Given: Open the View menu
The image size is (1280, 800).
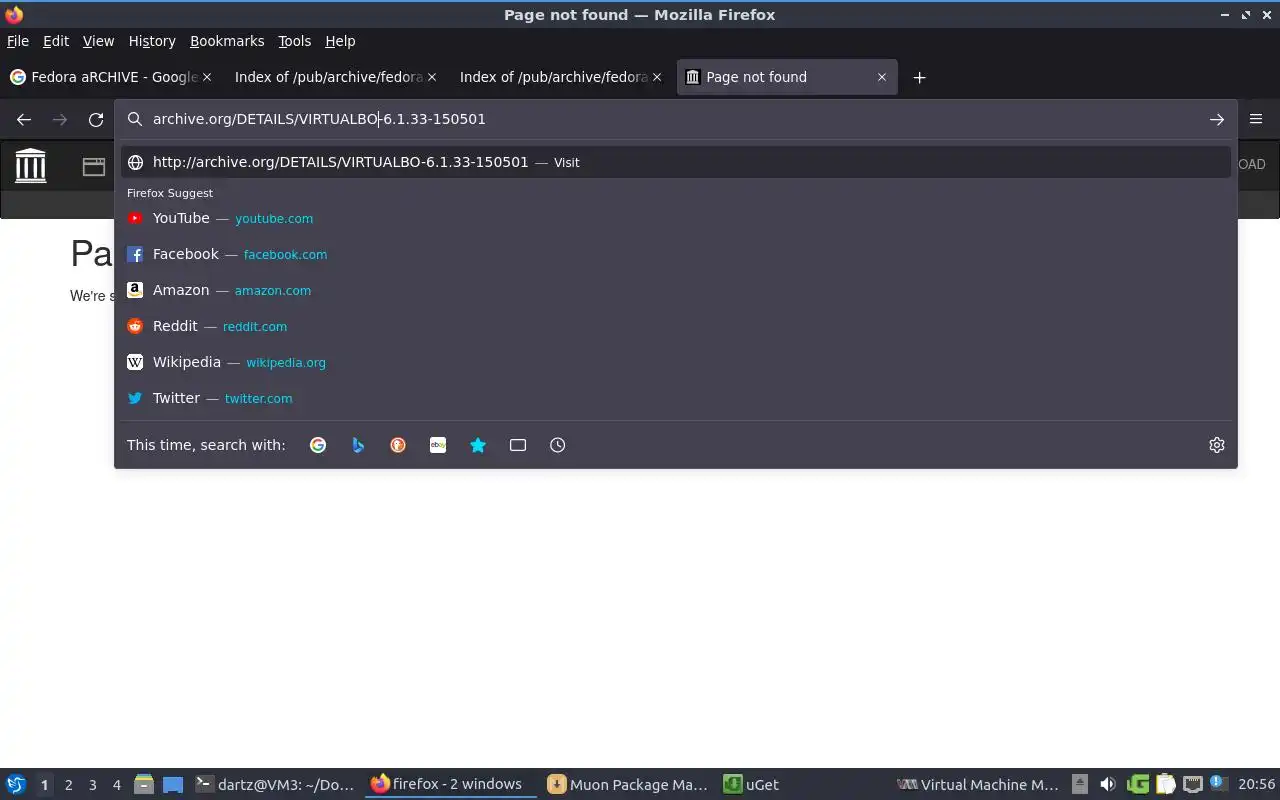Looking at the screenshot, I should tap(98, 41).
